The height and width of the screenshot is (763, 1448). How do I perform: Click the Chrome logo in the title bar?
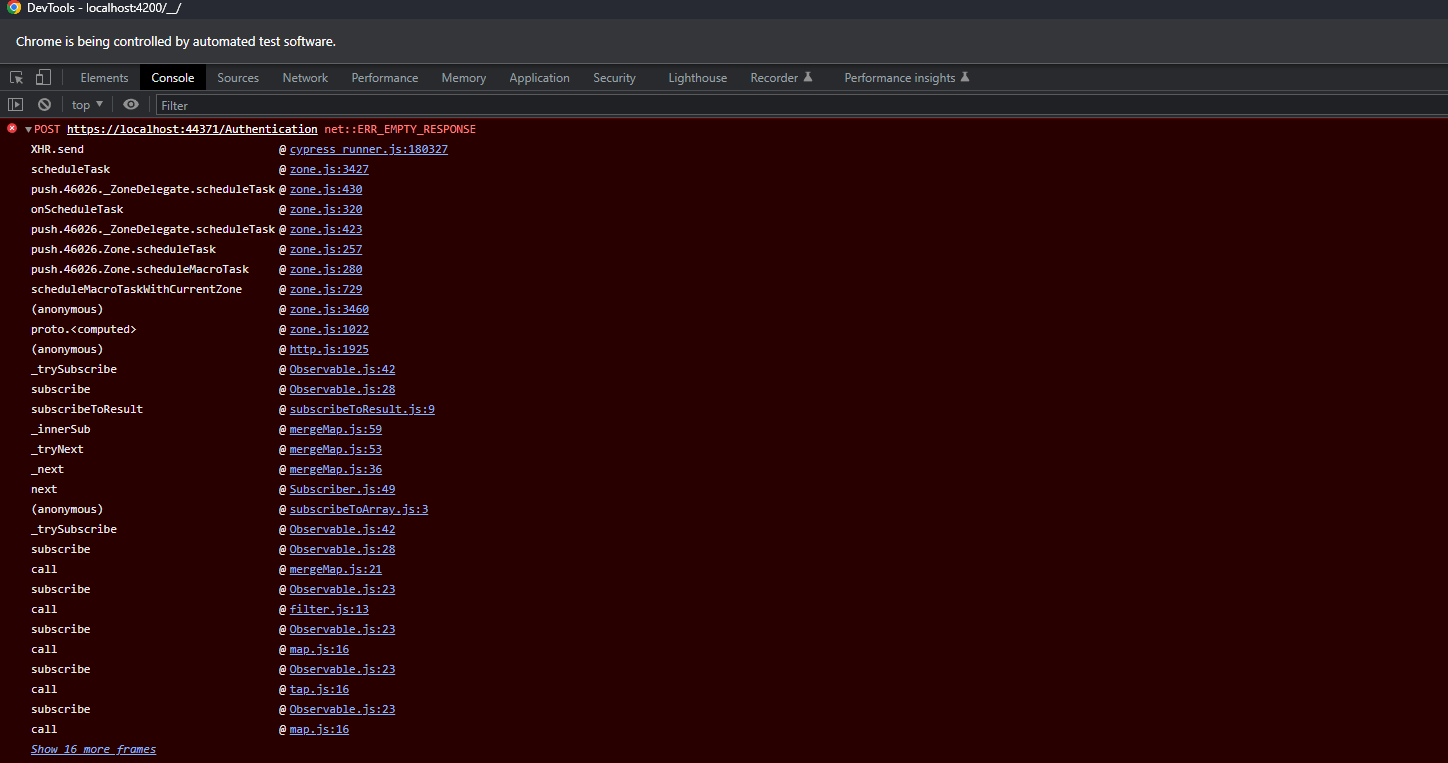(14, 8)
